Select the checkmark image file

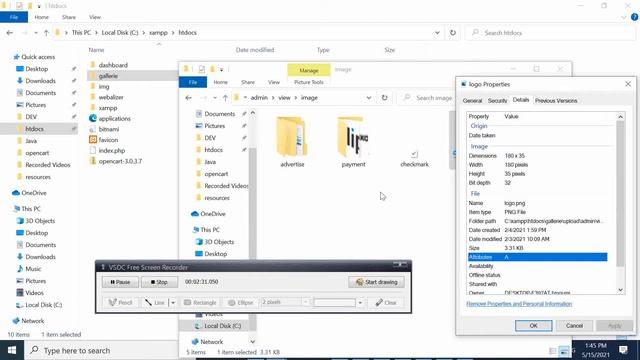[x=414, y=159]
